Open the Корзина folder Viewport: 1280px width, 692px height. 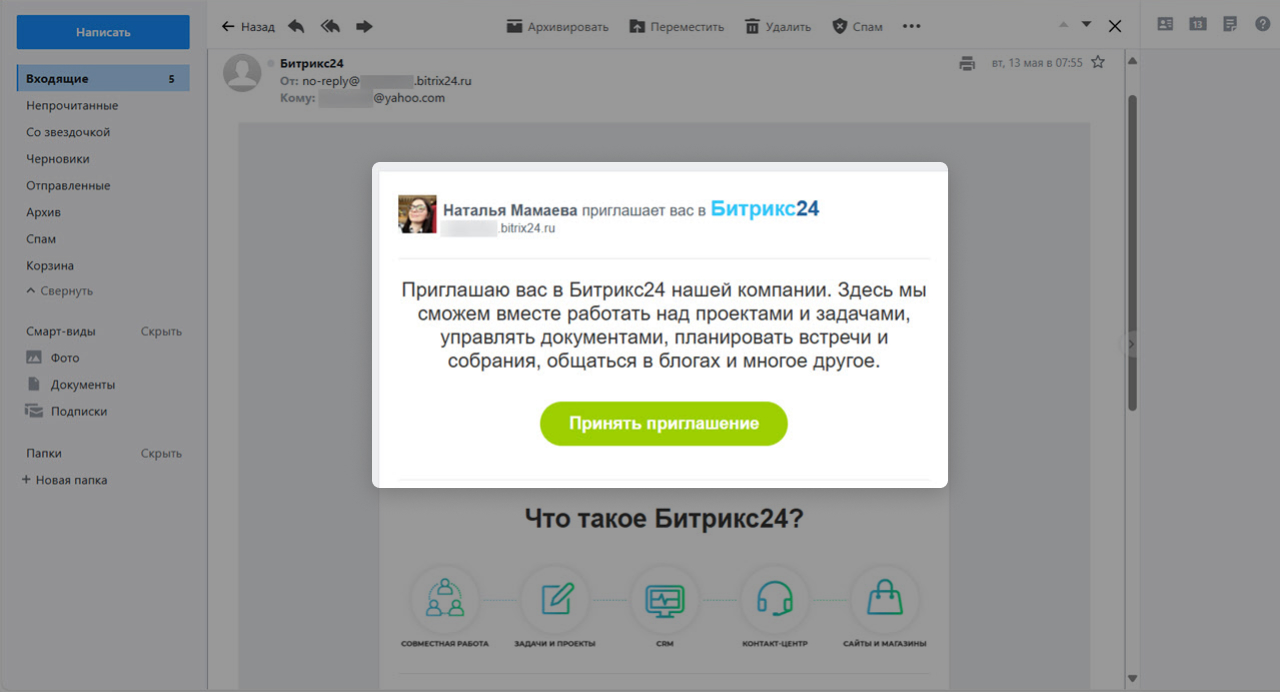50,266
